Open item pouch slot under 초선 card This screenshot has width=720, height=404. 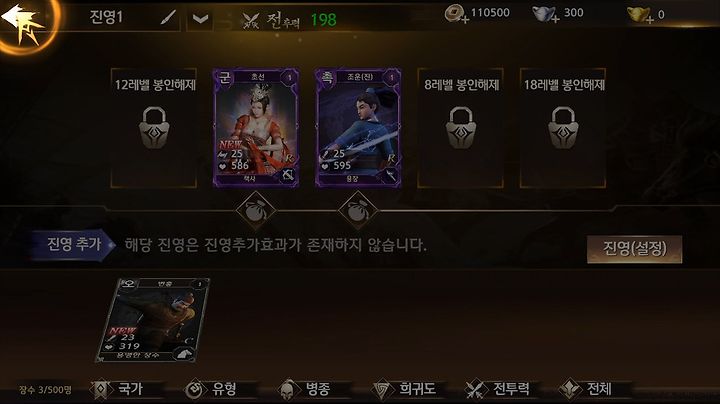[256, 211]
